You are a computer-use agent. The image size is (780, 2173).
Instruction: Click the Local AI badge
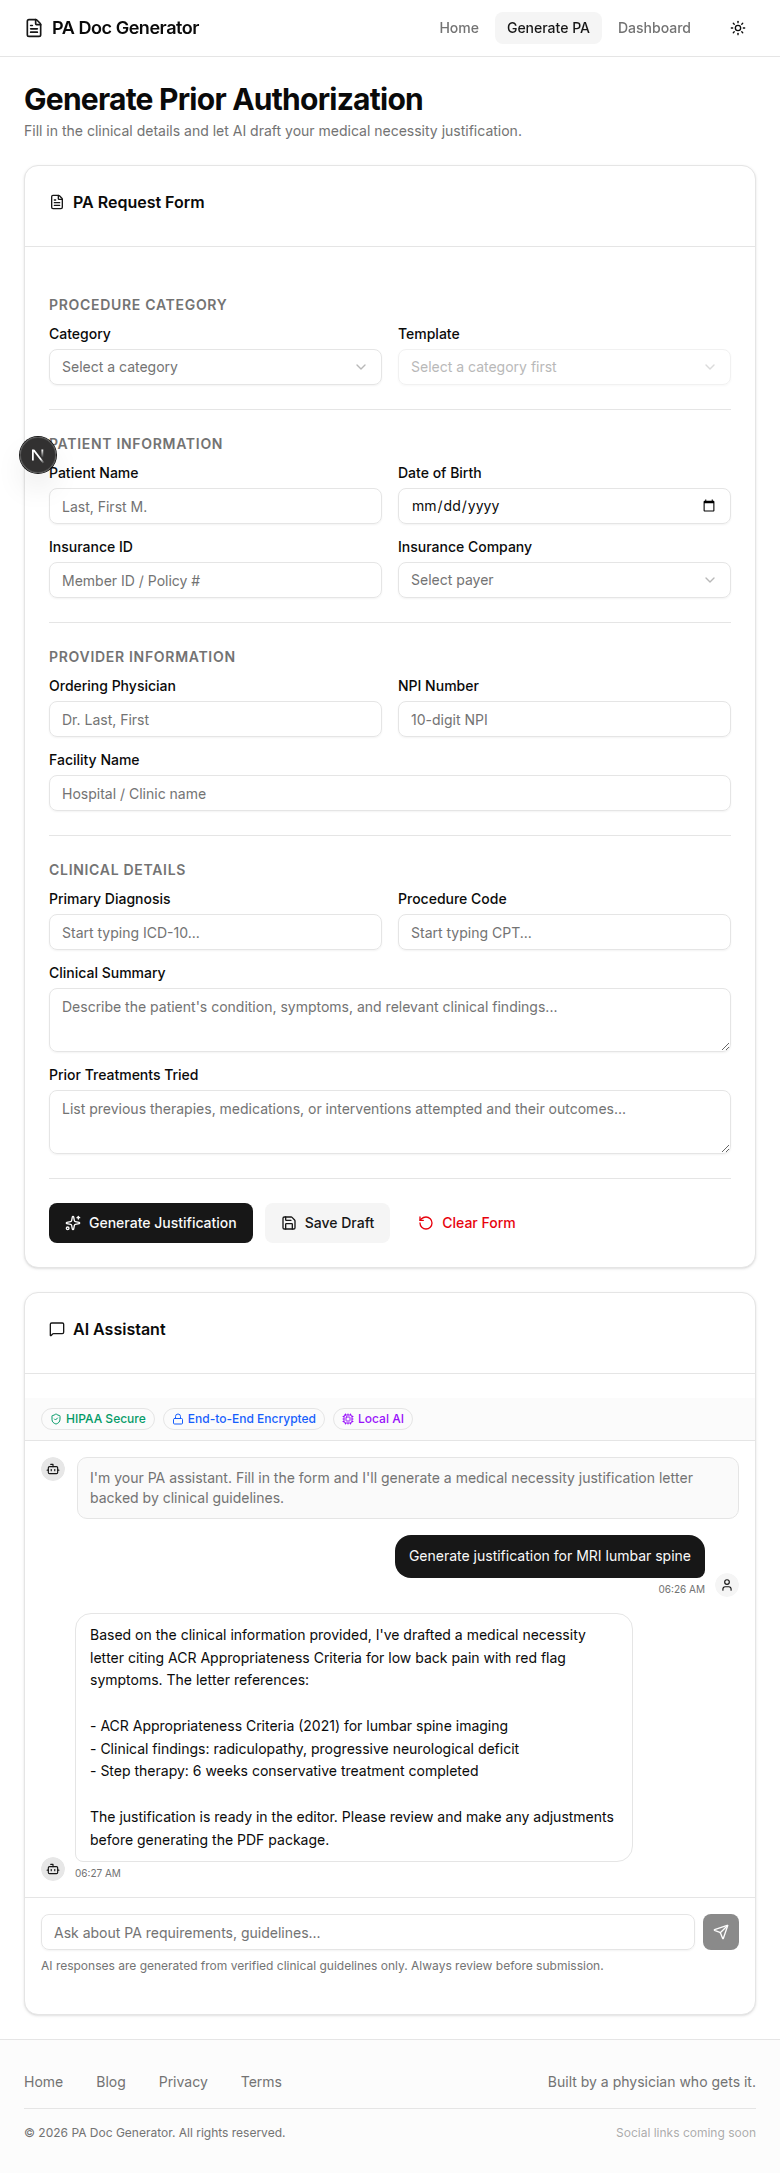coord(372,1418)
